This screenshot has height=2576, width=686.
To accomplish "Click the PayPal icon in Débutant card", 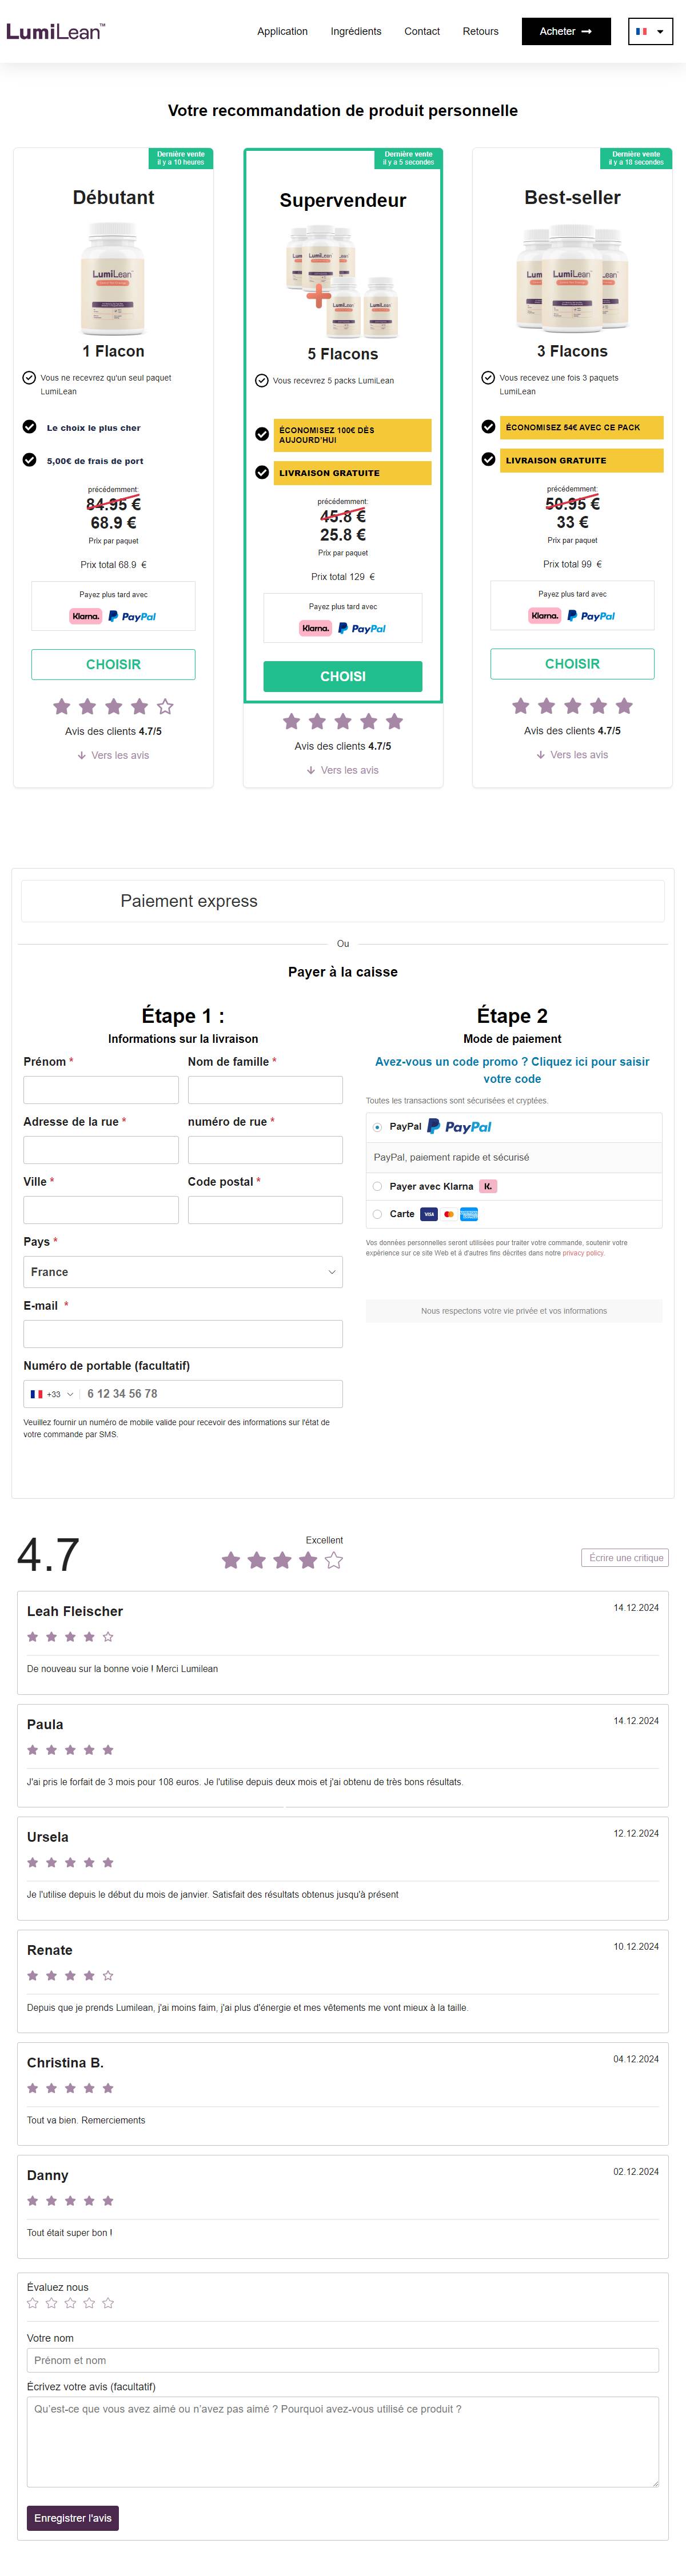I will [x=132, y=616].
